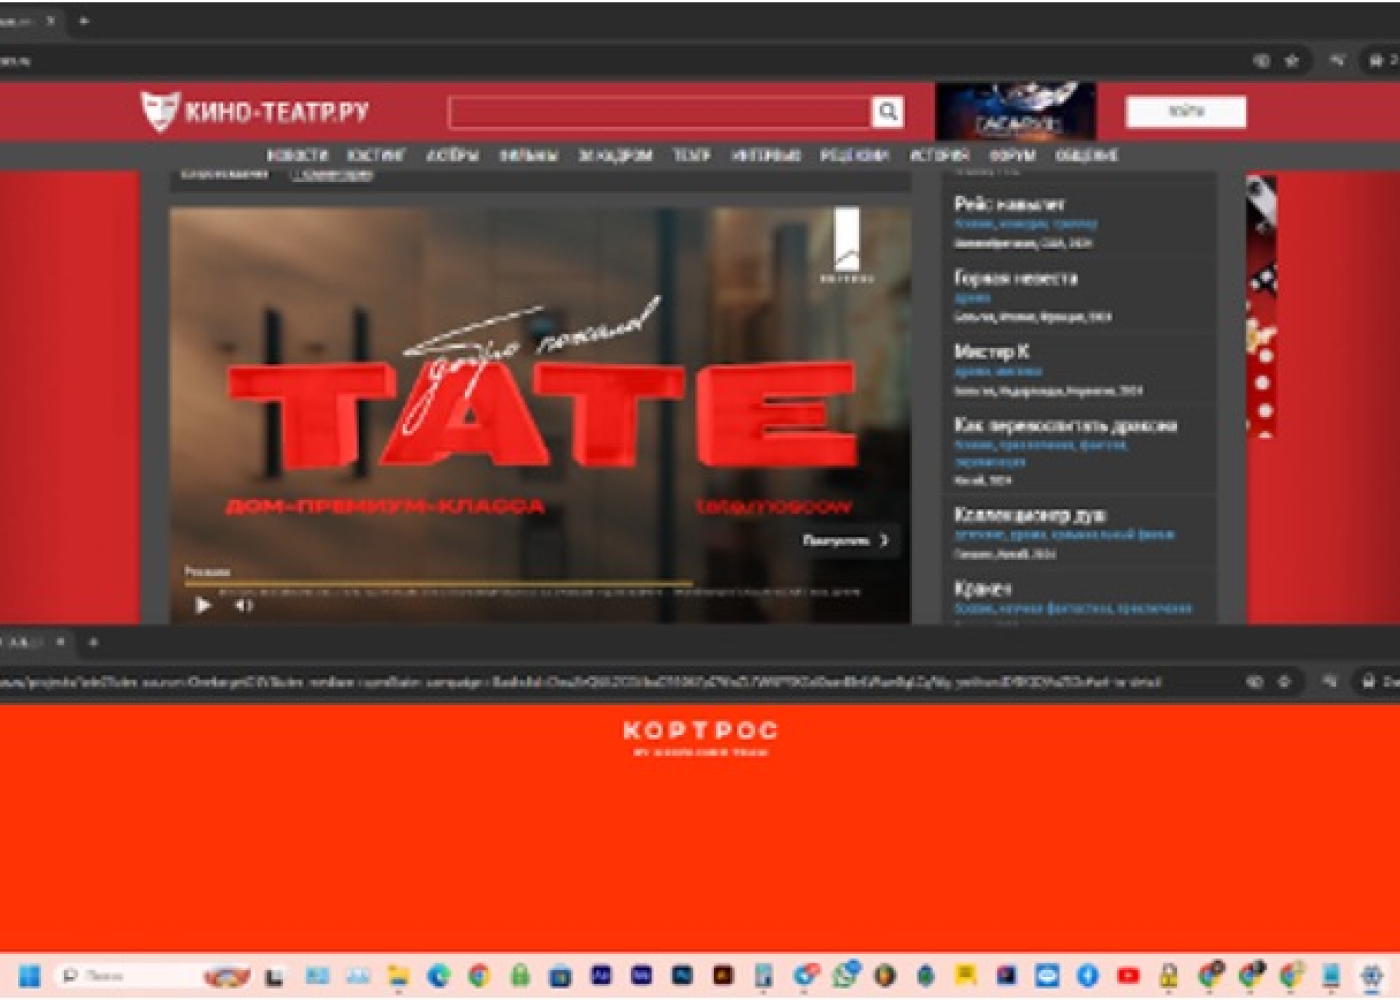Click the skip ad button with arrow
Screen dimensions: 1400x1000
pos(845,541)
